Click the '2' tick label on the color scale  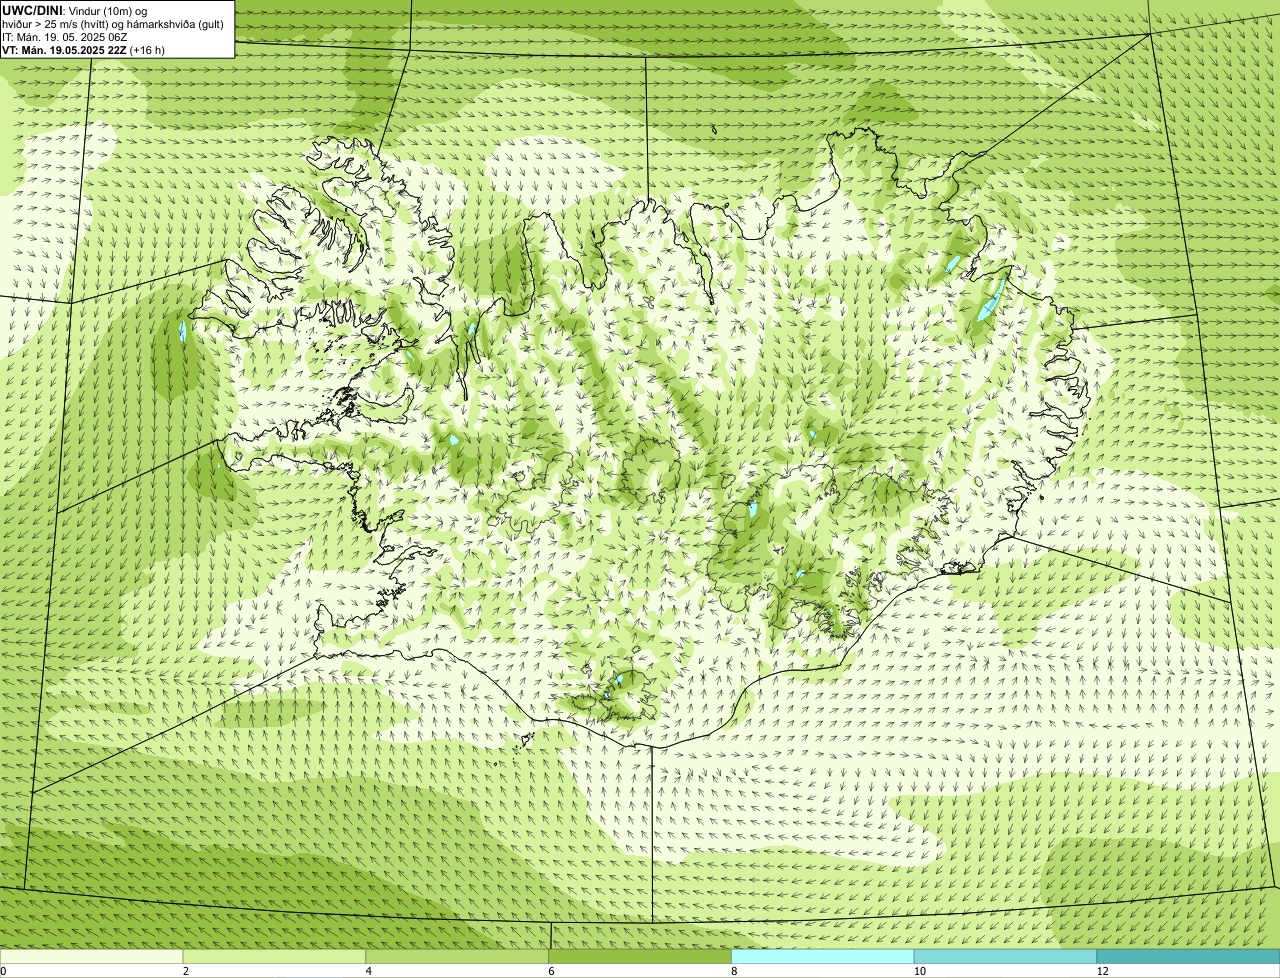coord(186,971)
